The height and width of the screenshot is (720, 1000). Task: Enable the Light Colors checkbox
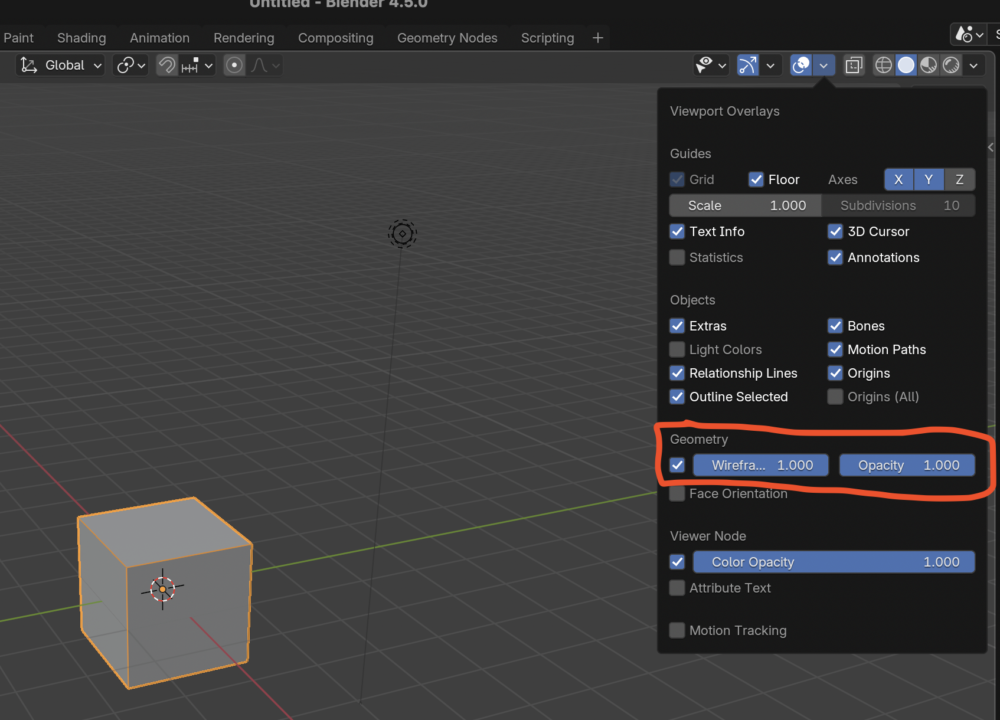[677, 349]
